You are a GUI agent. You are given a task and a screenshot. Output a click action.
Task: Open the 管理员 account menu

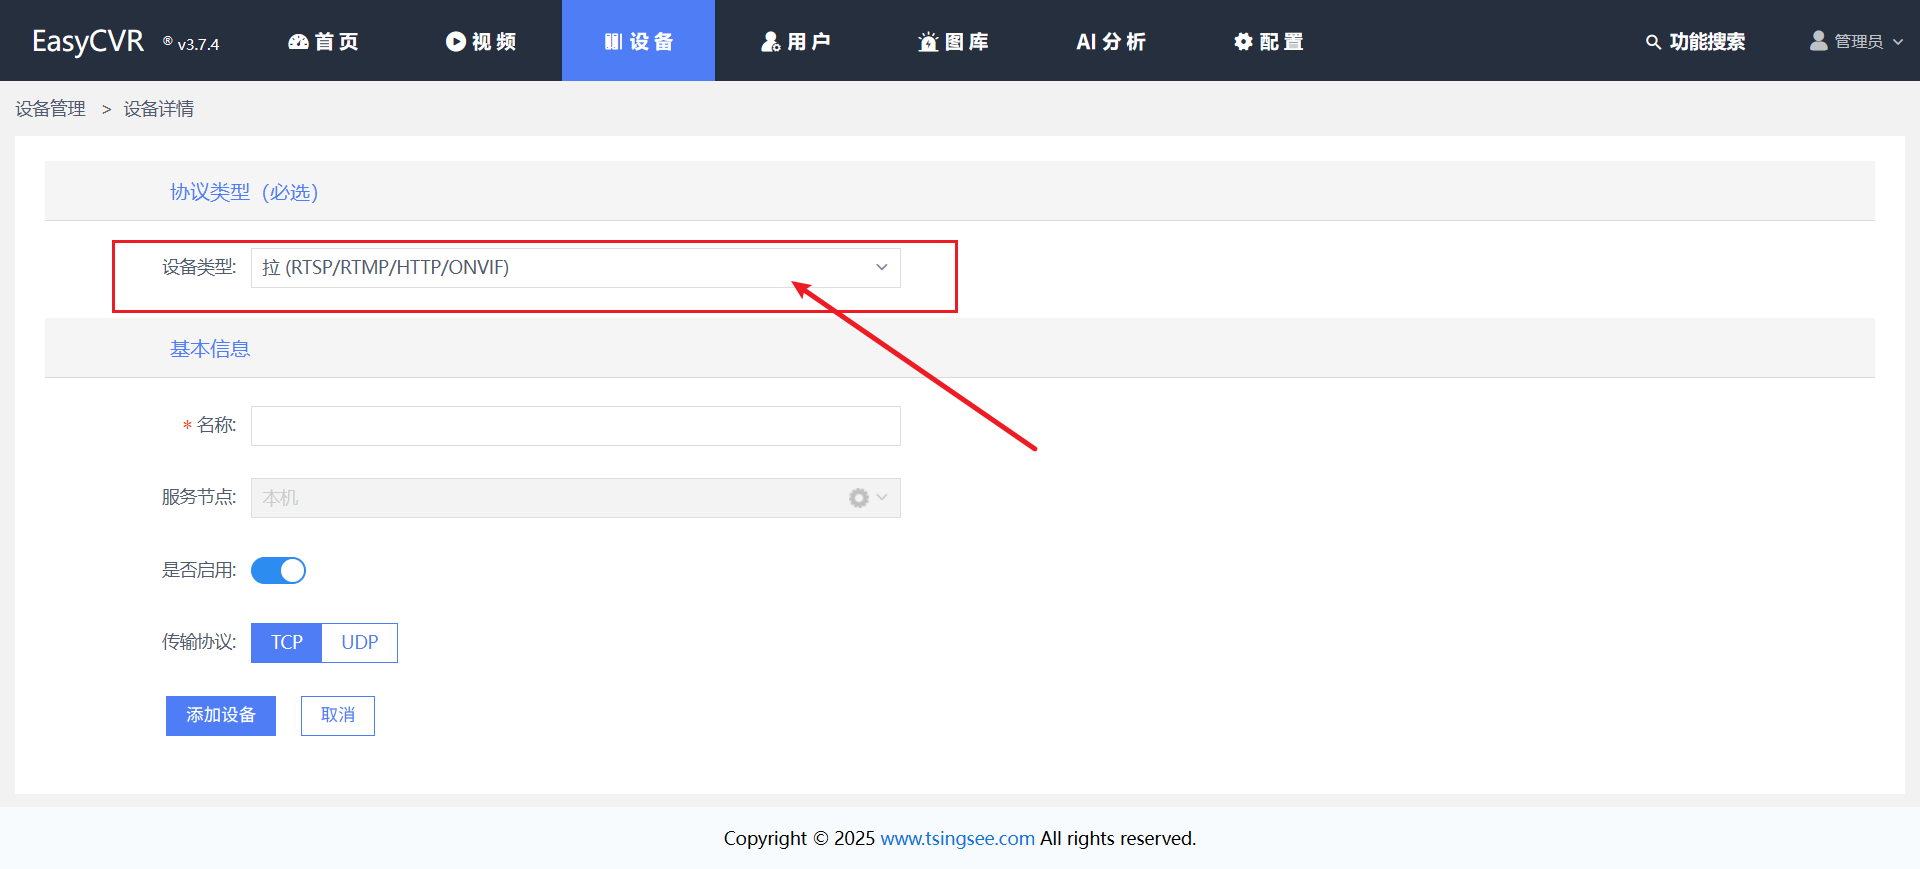point(1857,42)
